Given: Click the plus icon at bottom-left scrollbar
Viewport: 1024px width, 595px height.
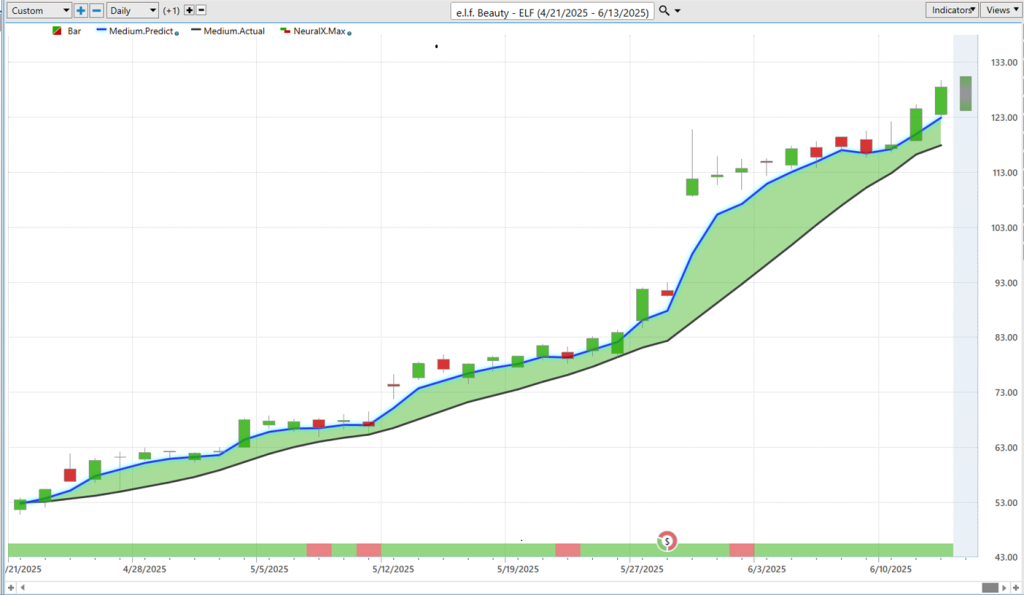Looking at the screenshot, I should coord(10,588).
